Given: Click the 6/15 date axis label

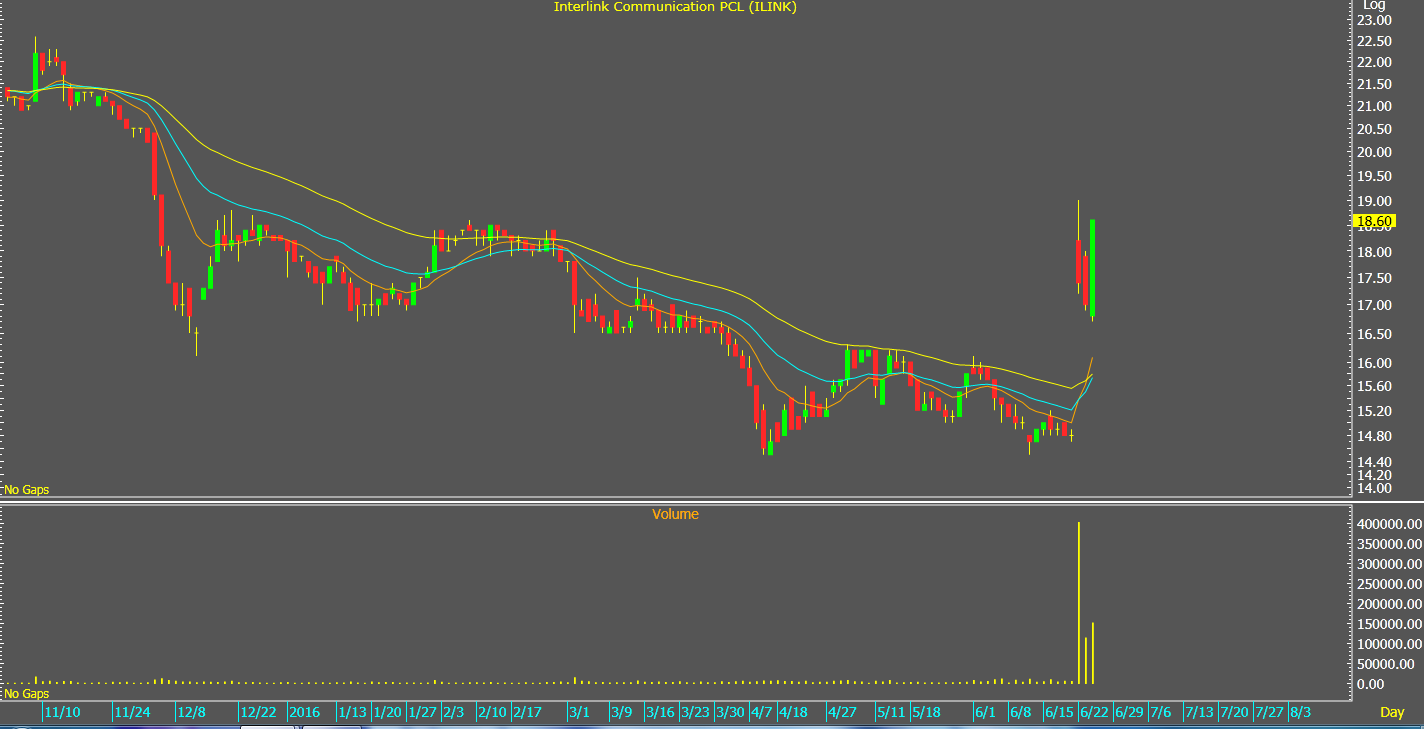Looking at the screenshot, I should click(1059, 713).
